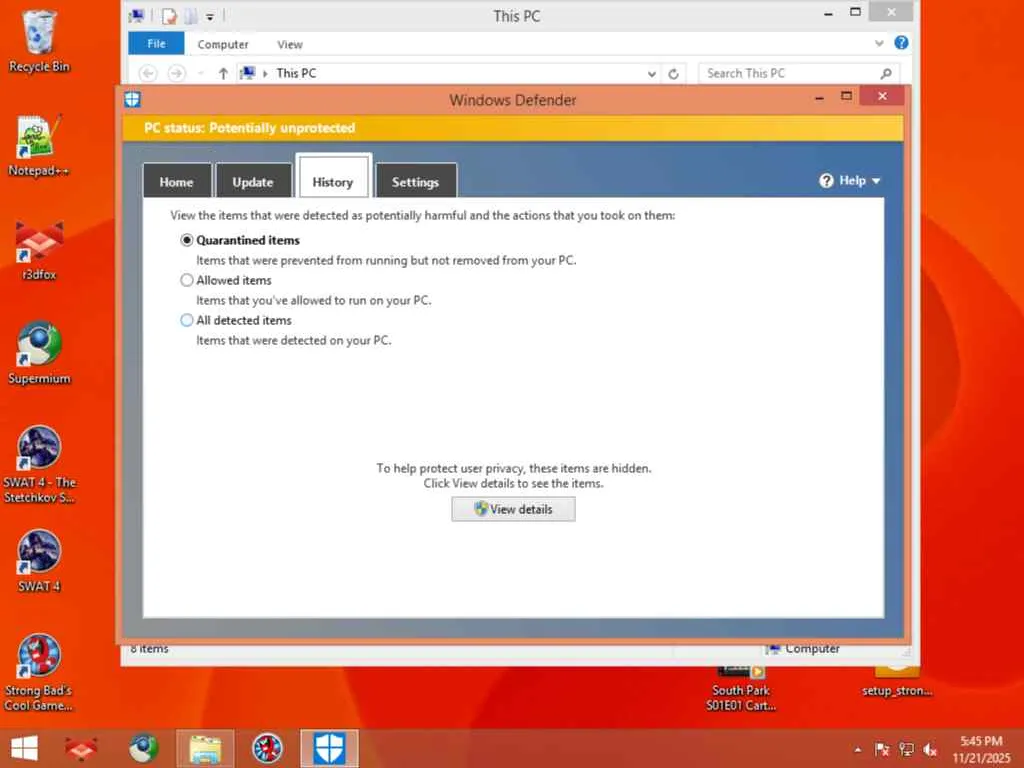This screenshot has height=768, width=1024.
Task: Open the Recycle Bin desktop icon
Action: click(39, 40)
